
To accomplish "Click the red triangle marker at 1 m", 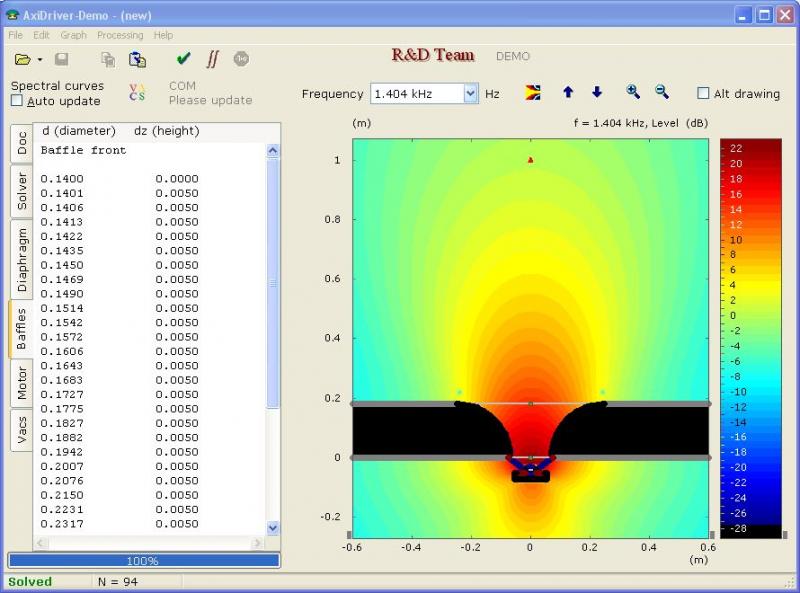I will 531,160.
